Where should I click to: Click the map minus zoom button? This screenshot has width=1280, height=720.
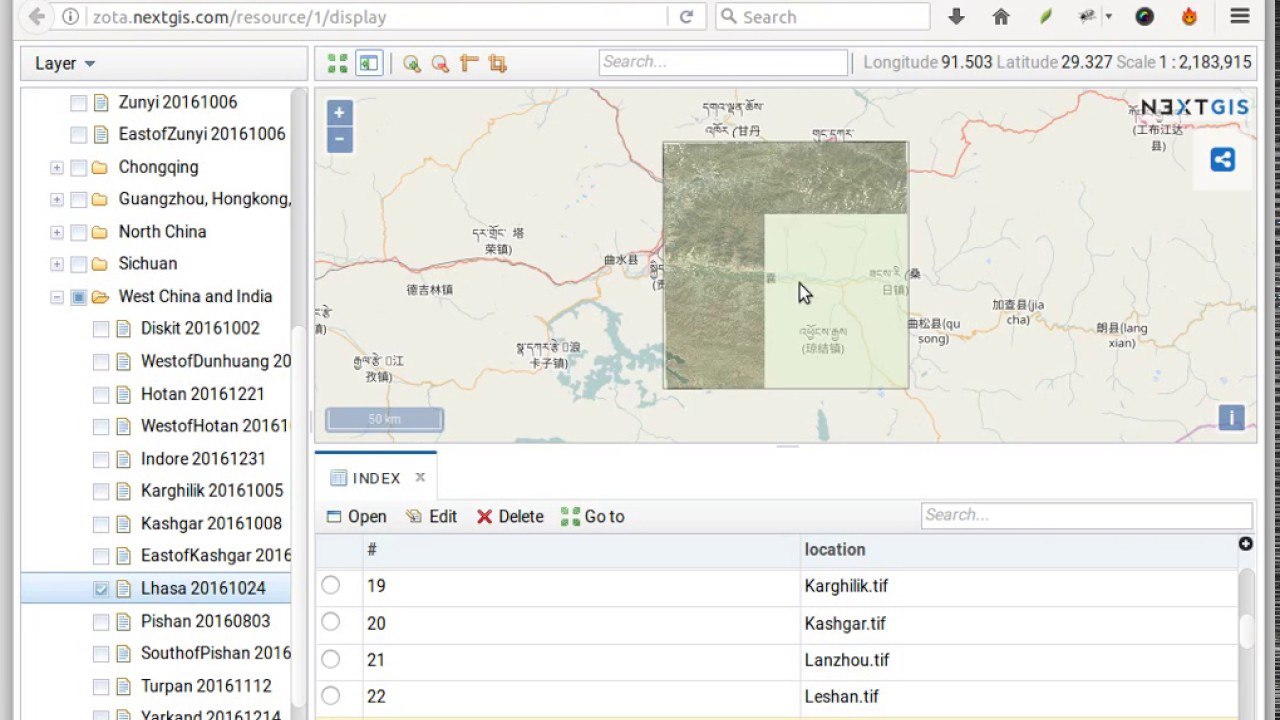340,139
